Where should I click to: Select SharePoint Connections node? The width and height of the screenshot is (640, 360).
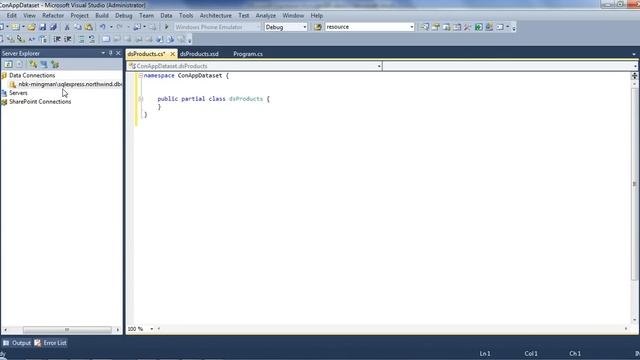click(40, 102)
